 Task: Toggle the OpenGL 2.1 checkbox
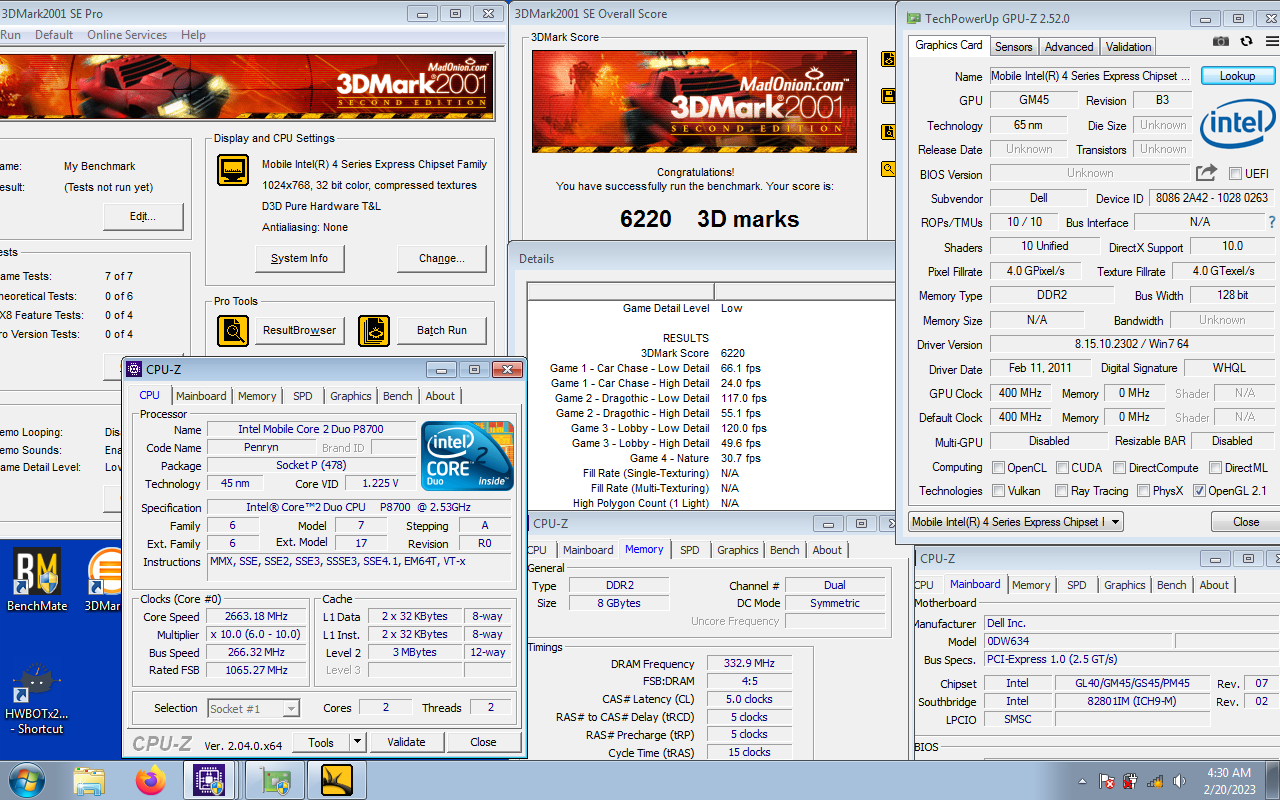[1199, 491]
